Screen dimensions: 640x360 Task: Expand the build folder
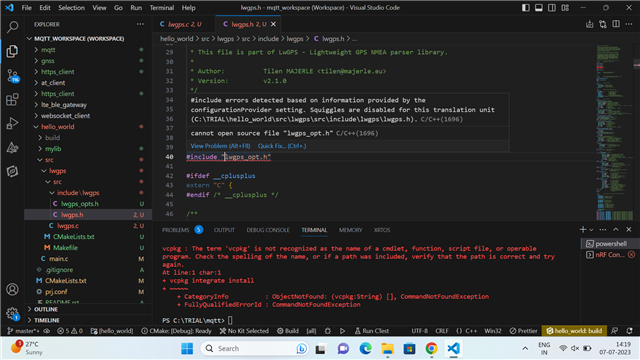coord(40,138)
